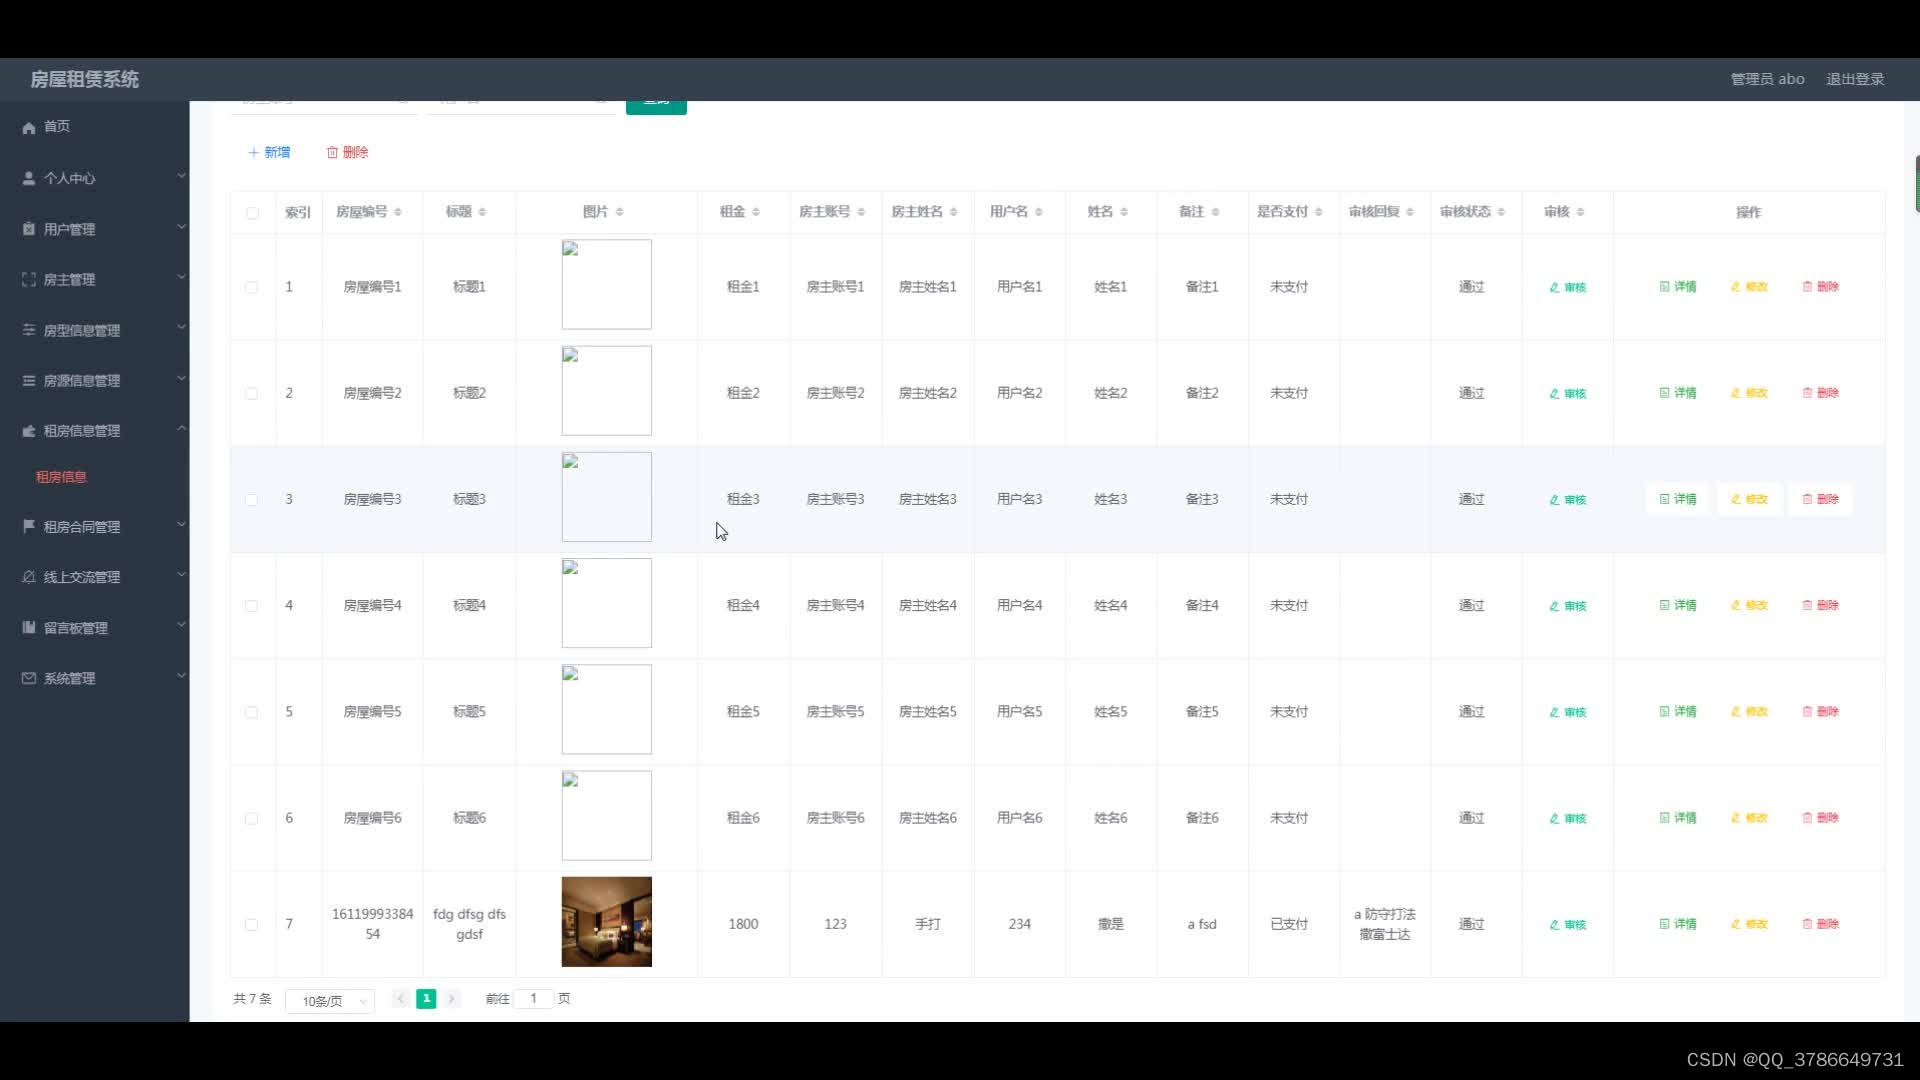Viewport: 1920px width, 1080px height.
Task: Click the 新增 add button
Action: click(x=269, y=152)
